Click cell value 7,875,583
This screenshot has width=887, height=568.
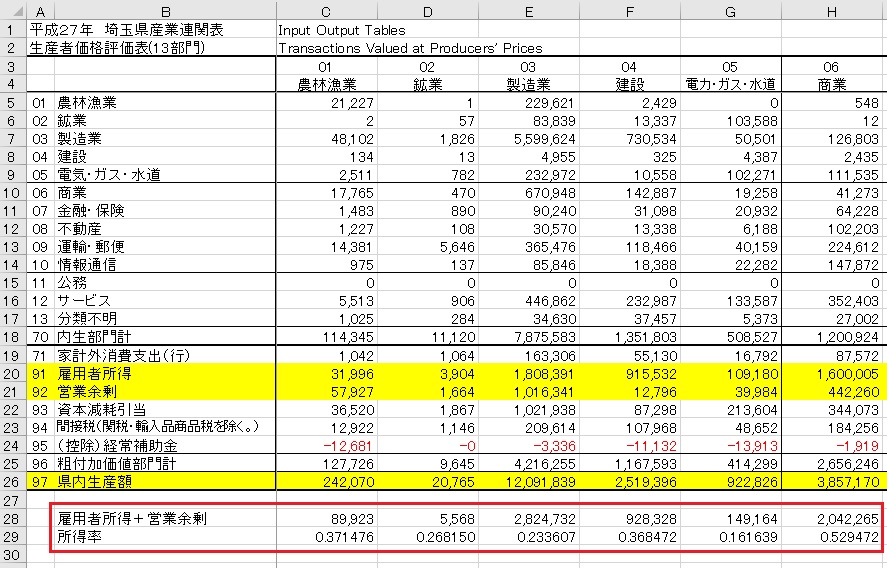pyautogui.click(x=544, y=338)
